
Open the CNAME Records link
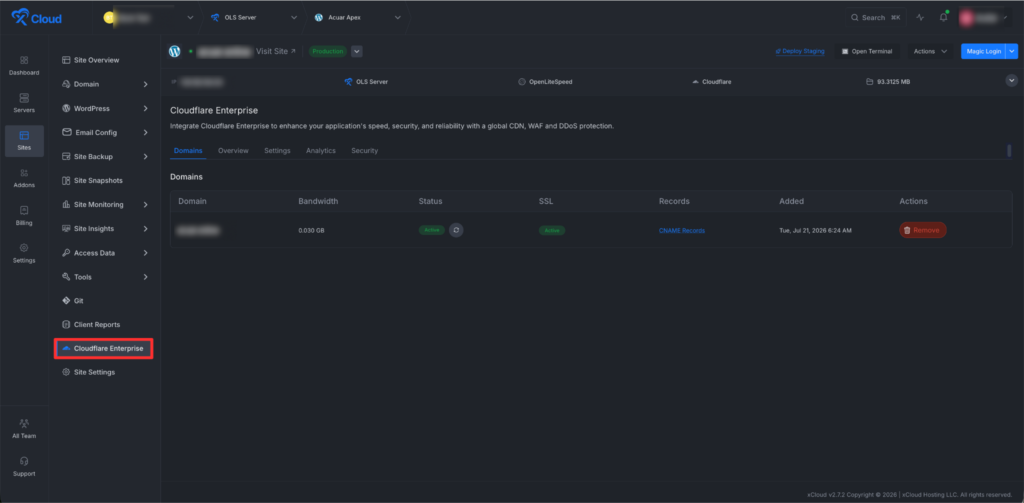click(682, 231)
